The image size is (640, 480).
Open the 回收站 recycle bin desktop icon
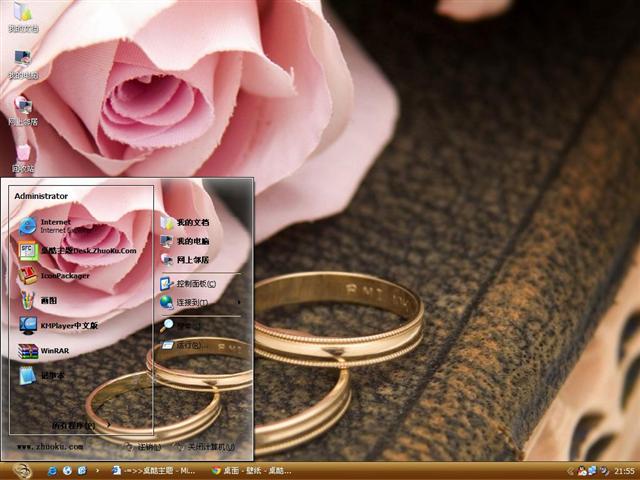(x=23, y=158)
